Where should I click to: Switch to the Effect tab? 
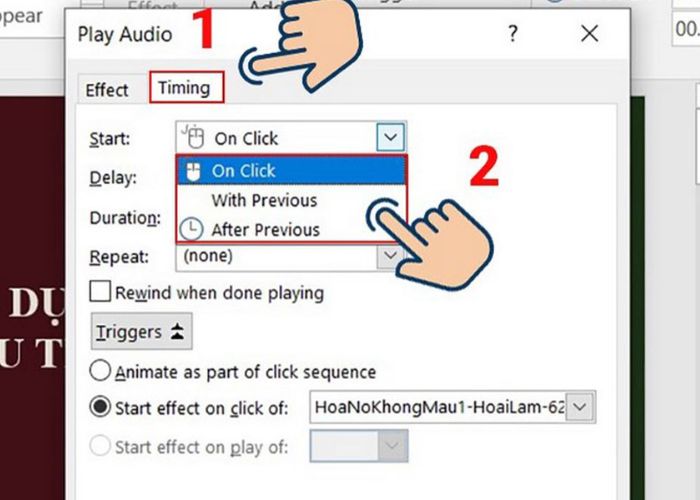[107, 90]
